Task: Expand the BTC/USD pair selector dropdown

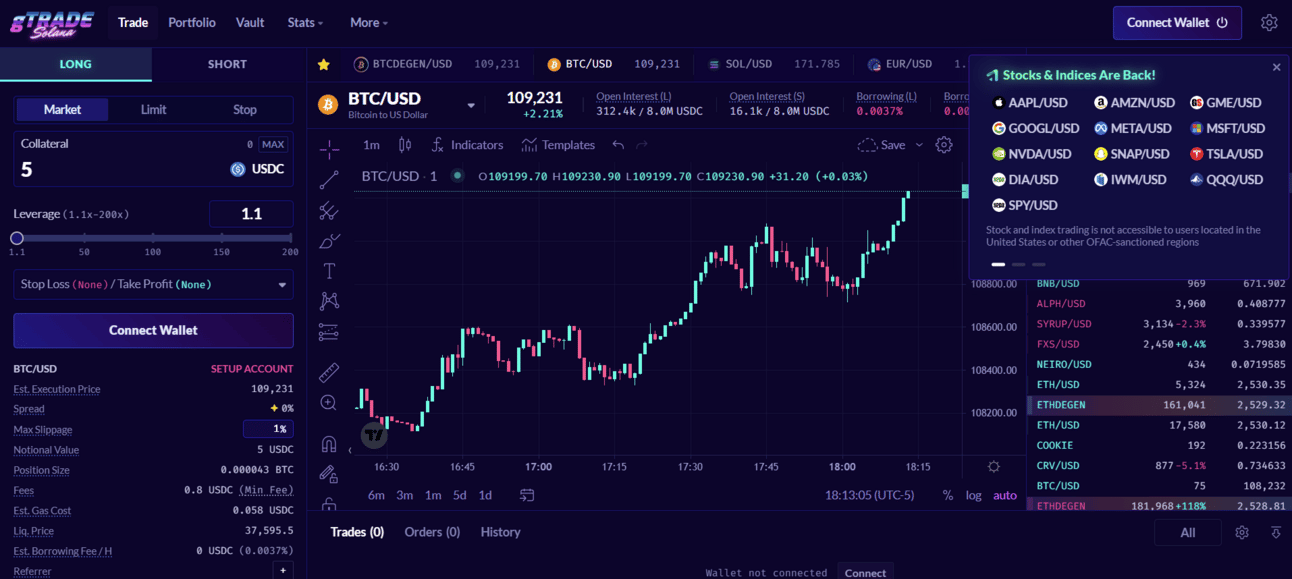Action: [471, 105]
